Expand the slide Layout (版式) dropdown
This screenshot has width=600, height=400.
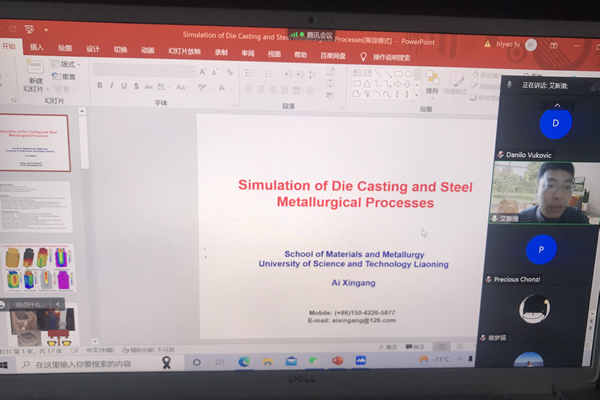pyautogui.click(x=68, y=64)
